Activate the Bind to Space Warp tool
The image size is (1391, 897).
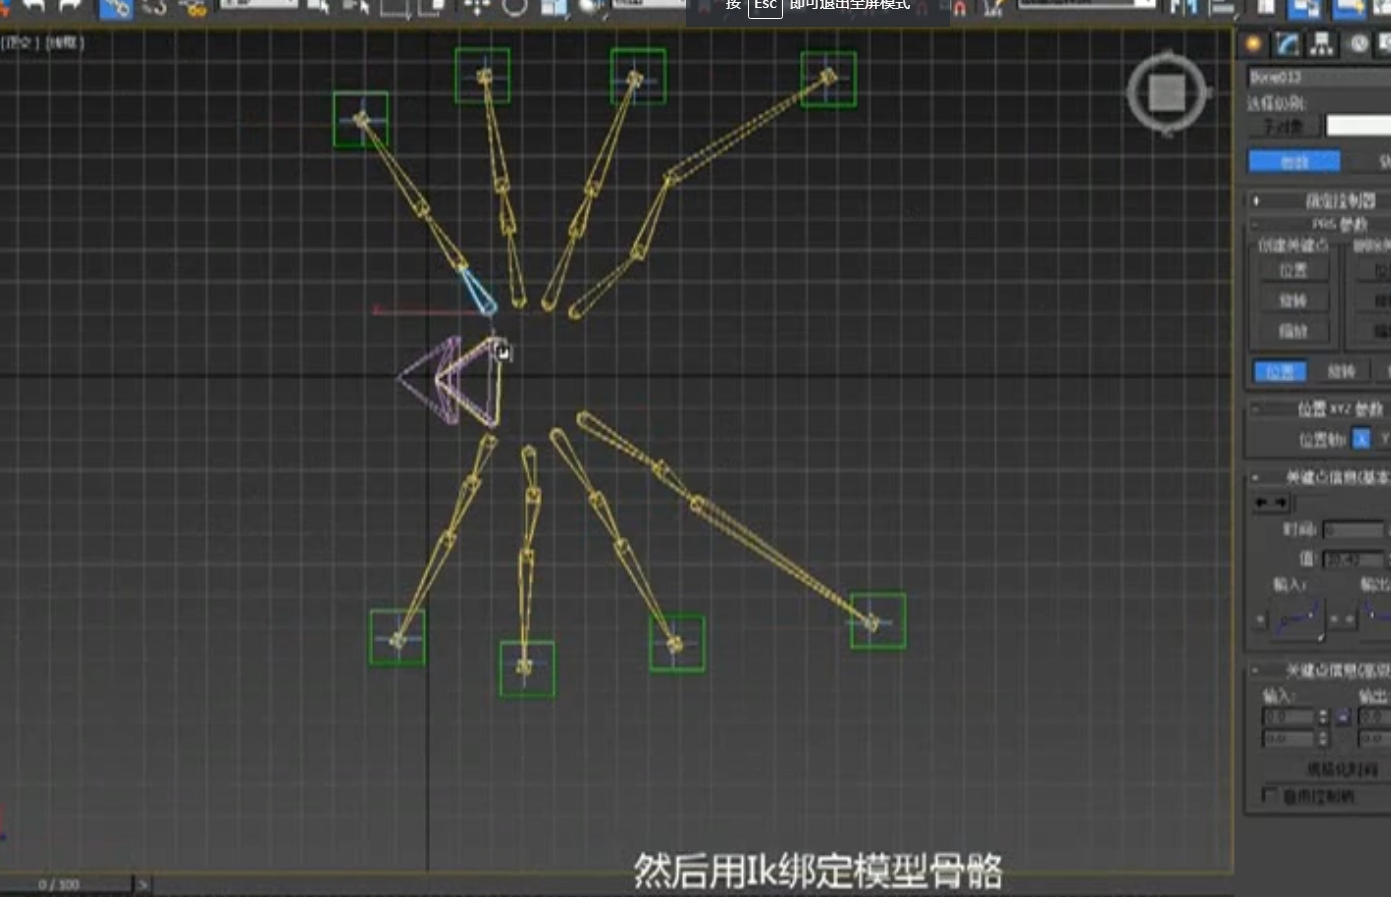[x=193, y=8]
